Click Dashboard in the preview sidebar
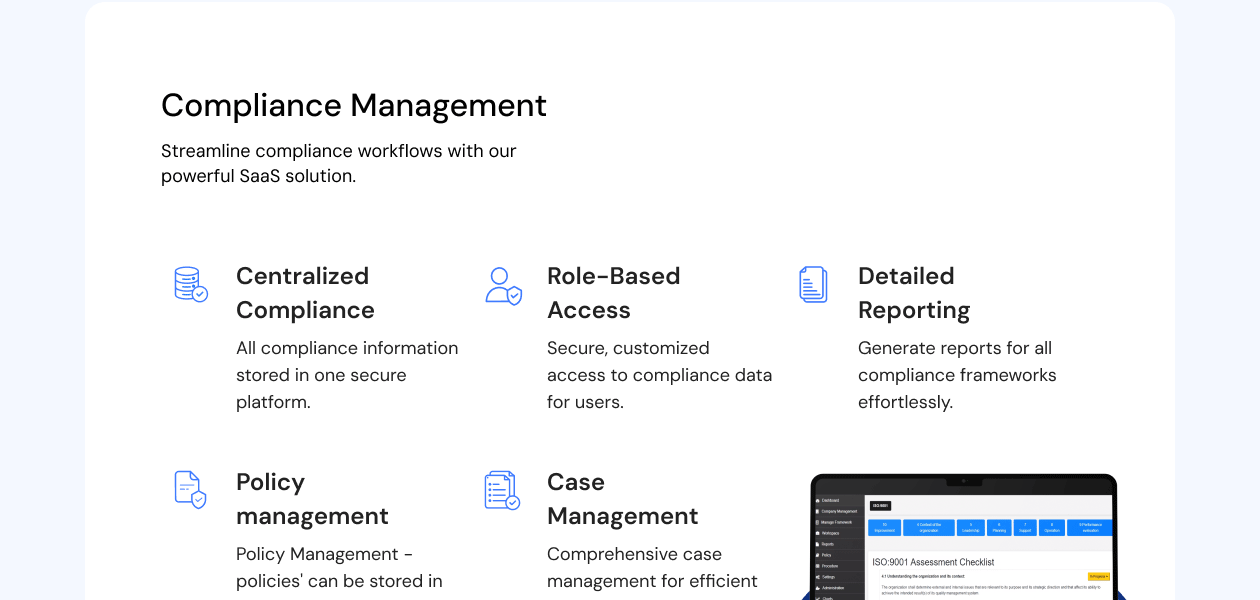Viewport: 1260px width, 600px height. coord(830,500)
